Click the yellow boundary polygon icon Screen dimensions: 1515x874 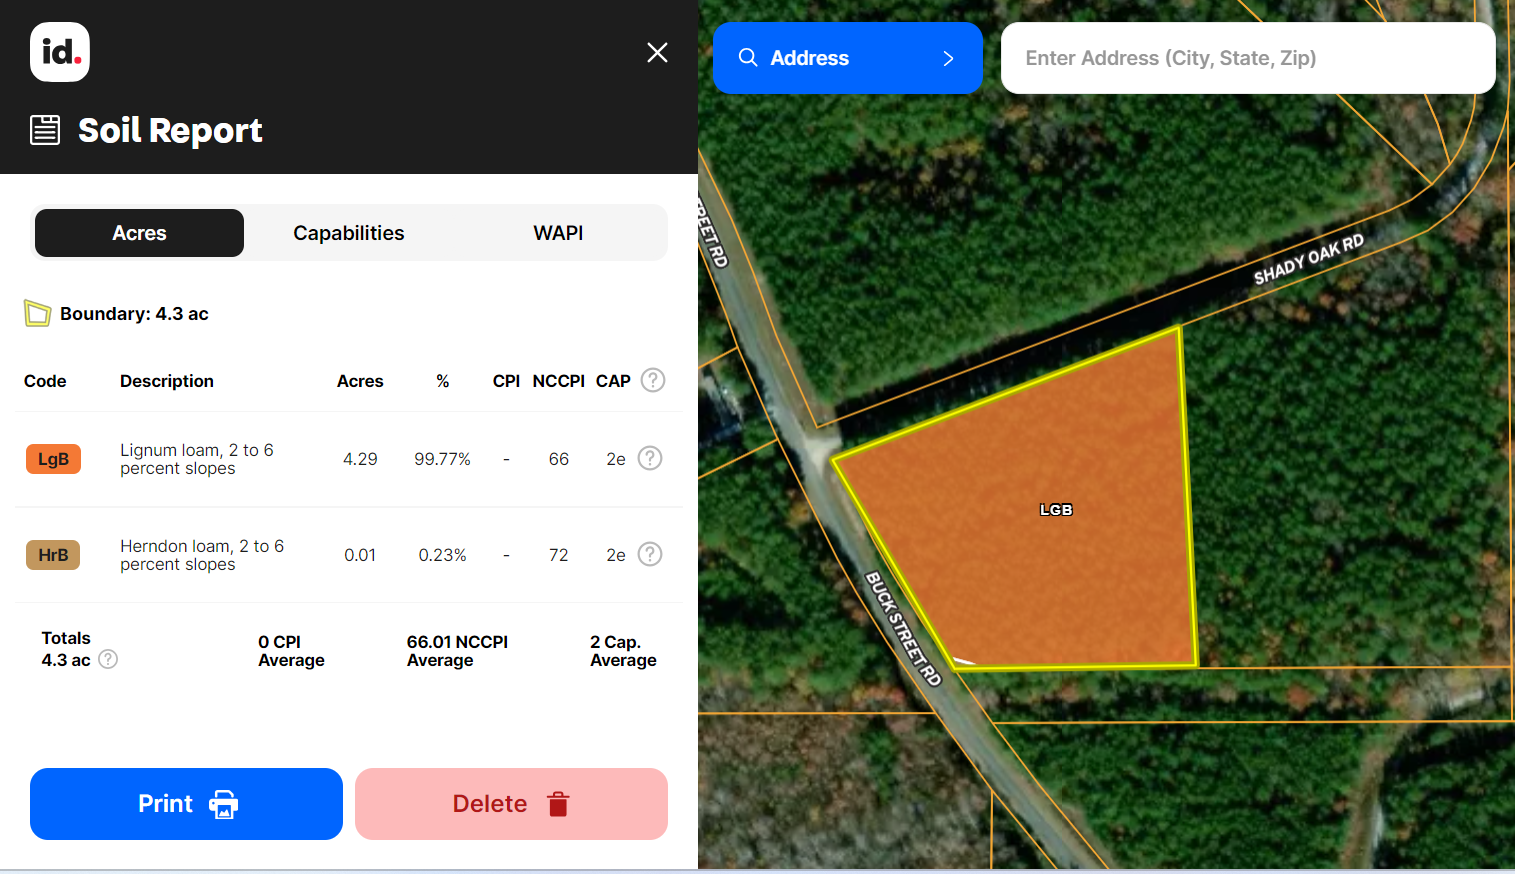coord(37,314)
